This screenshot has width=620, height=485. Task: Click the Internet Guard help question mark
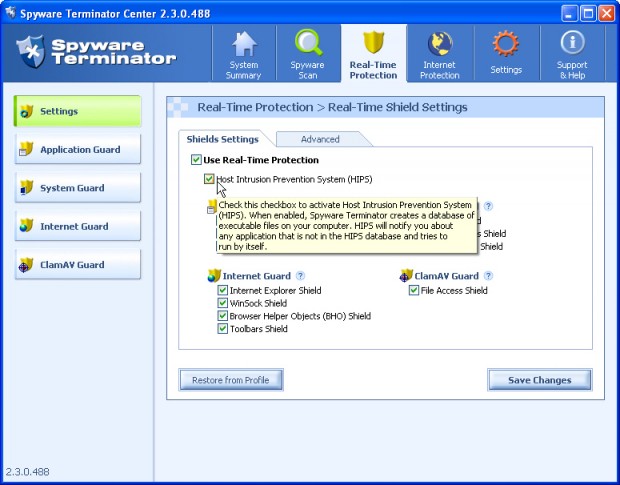tap(301, 276)
